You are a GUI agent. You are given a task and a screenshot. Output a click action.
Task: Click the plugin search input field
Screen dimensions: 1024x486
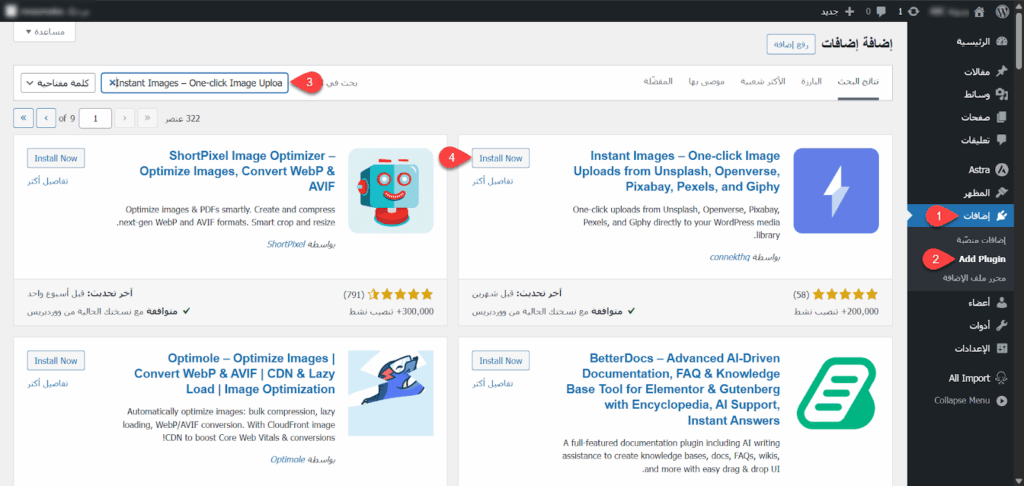pos(195,83)
